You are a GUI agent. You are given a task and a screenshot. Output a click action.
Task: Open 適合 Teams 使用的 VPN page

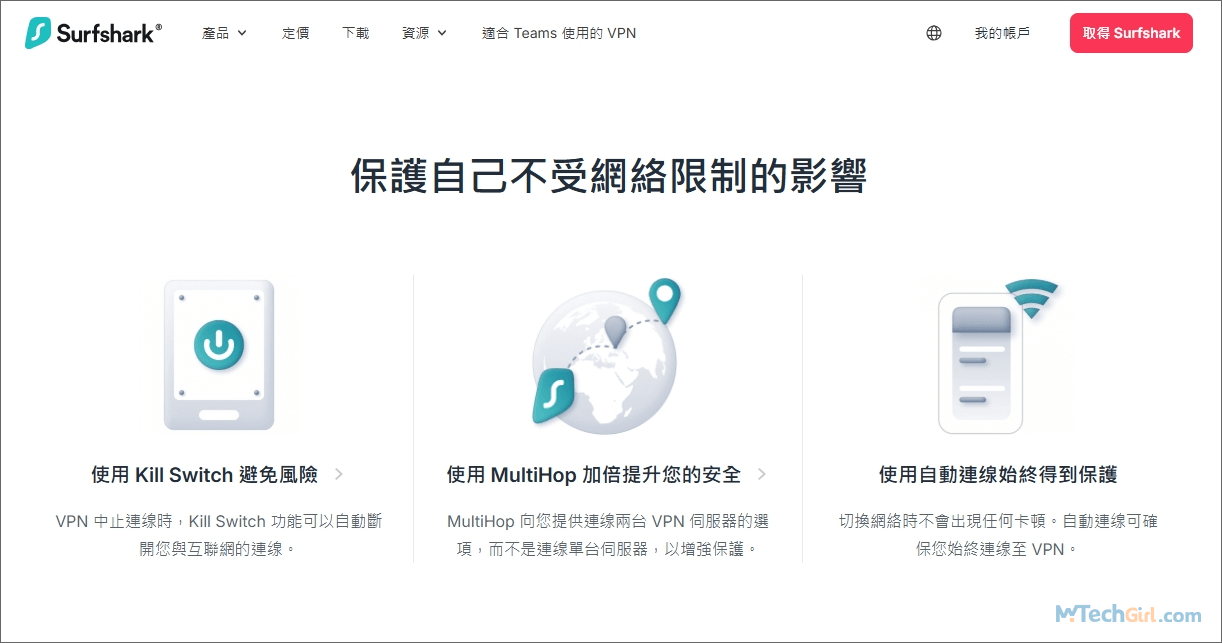coord(558,33)
